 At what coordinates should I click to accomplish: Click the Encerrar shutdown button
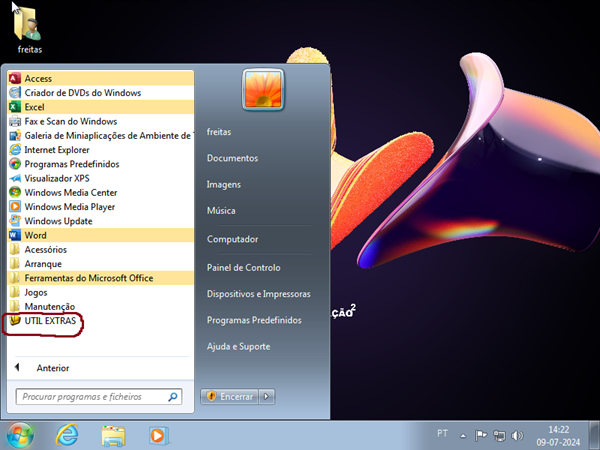click(x=230, y=396)
